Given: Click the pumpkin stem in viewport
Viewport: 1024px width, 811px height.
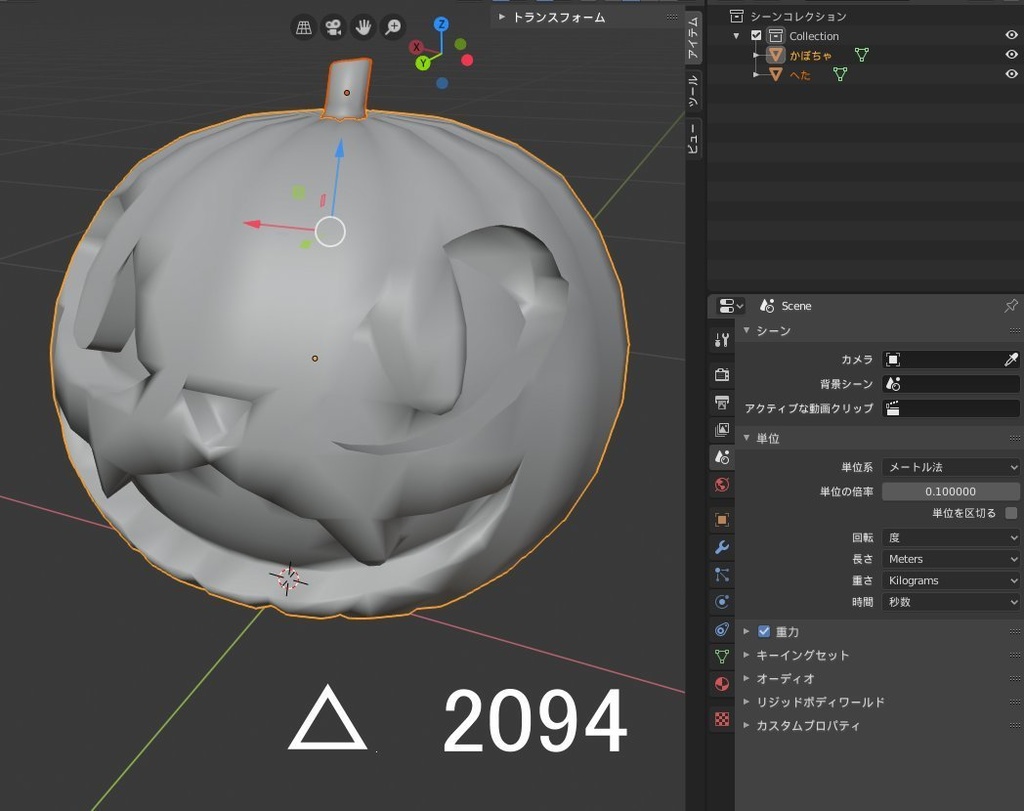Looking at the screenshot, I should pos(347,89).
